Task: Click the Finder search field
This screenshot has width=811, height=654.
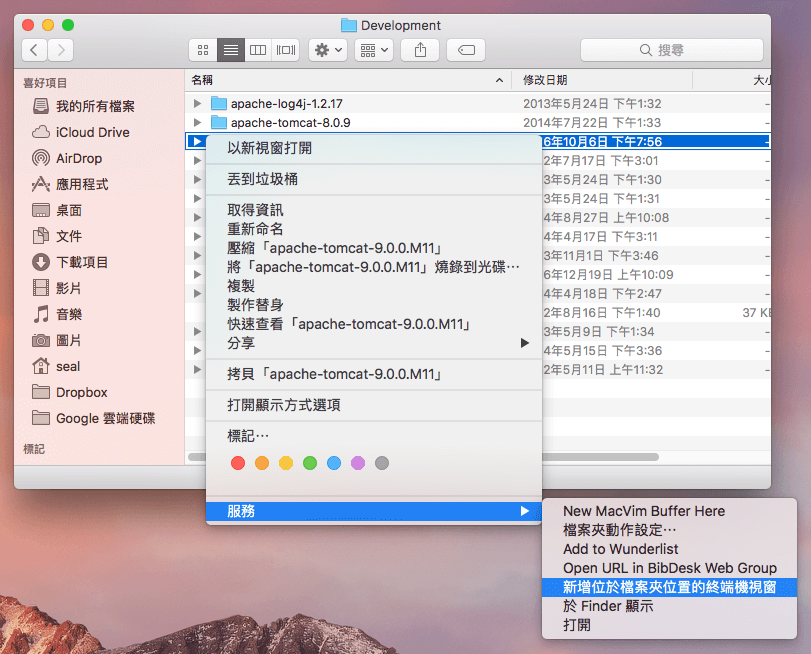Action: pyautogui.click(x=675, y=49)
